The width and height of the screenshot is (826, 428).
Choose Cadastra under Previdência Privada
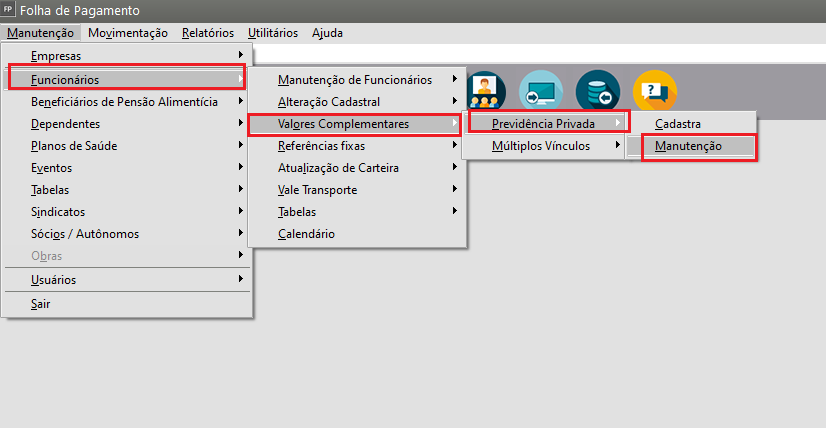tap(691, 124)
